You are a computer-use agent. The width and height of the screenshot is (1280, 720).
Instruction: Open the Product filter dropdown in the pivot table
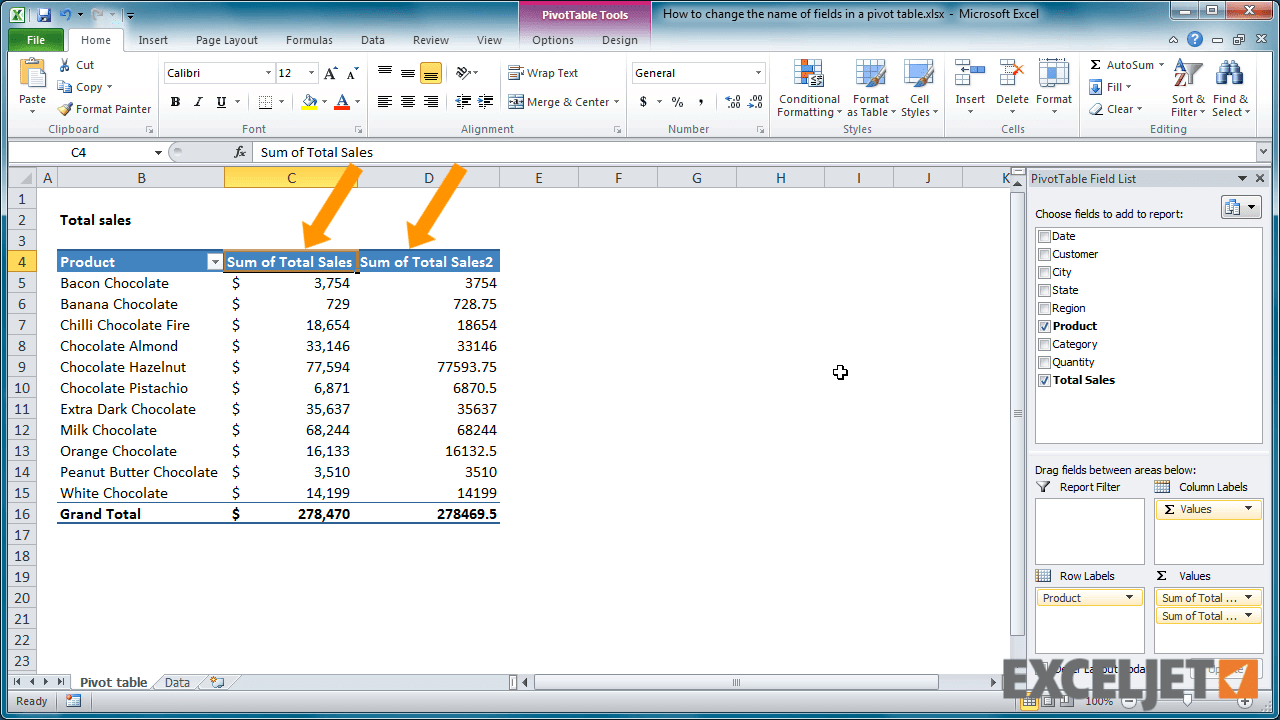click(215, 261)
